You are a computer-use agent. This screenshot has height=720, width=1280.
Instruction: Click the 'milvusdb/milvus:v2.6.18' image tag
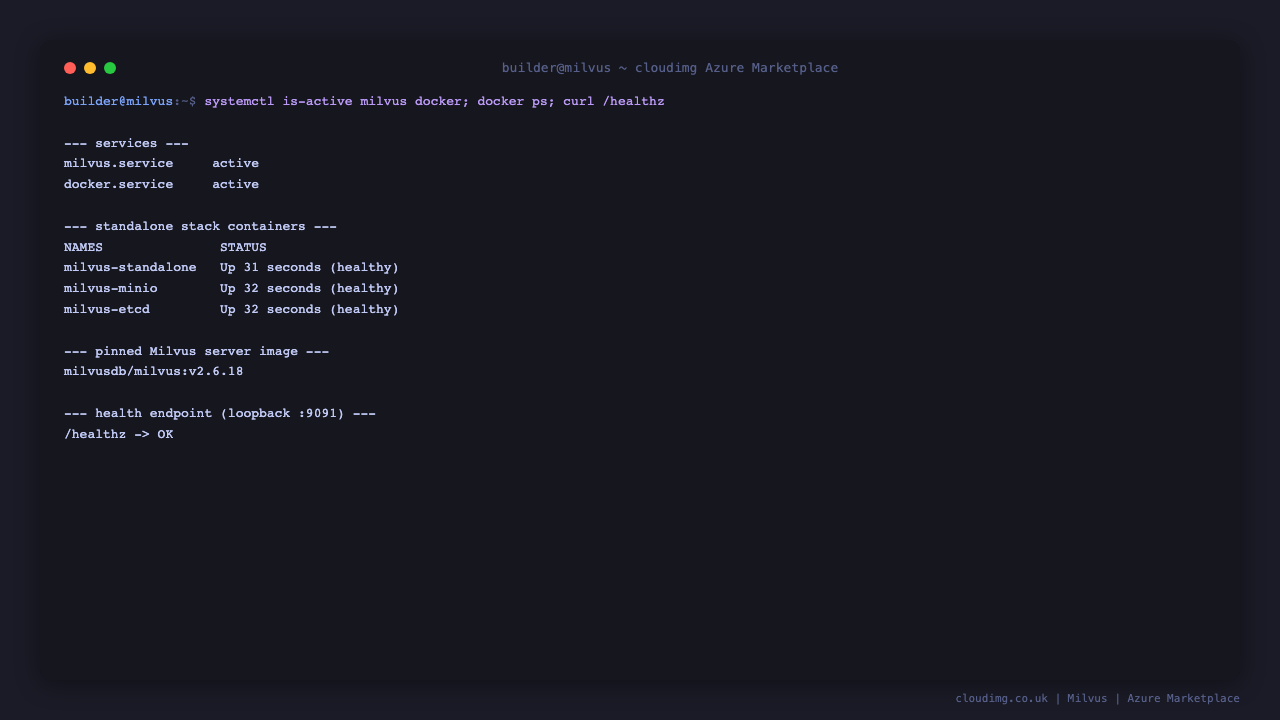tap(153, 371)
